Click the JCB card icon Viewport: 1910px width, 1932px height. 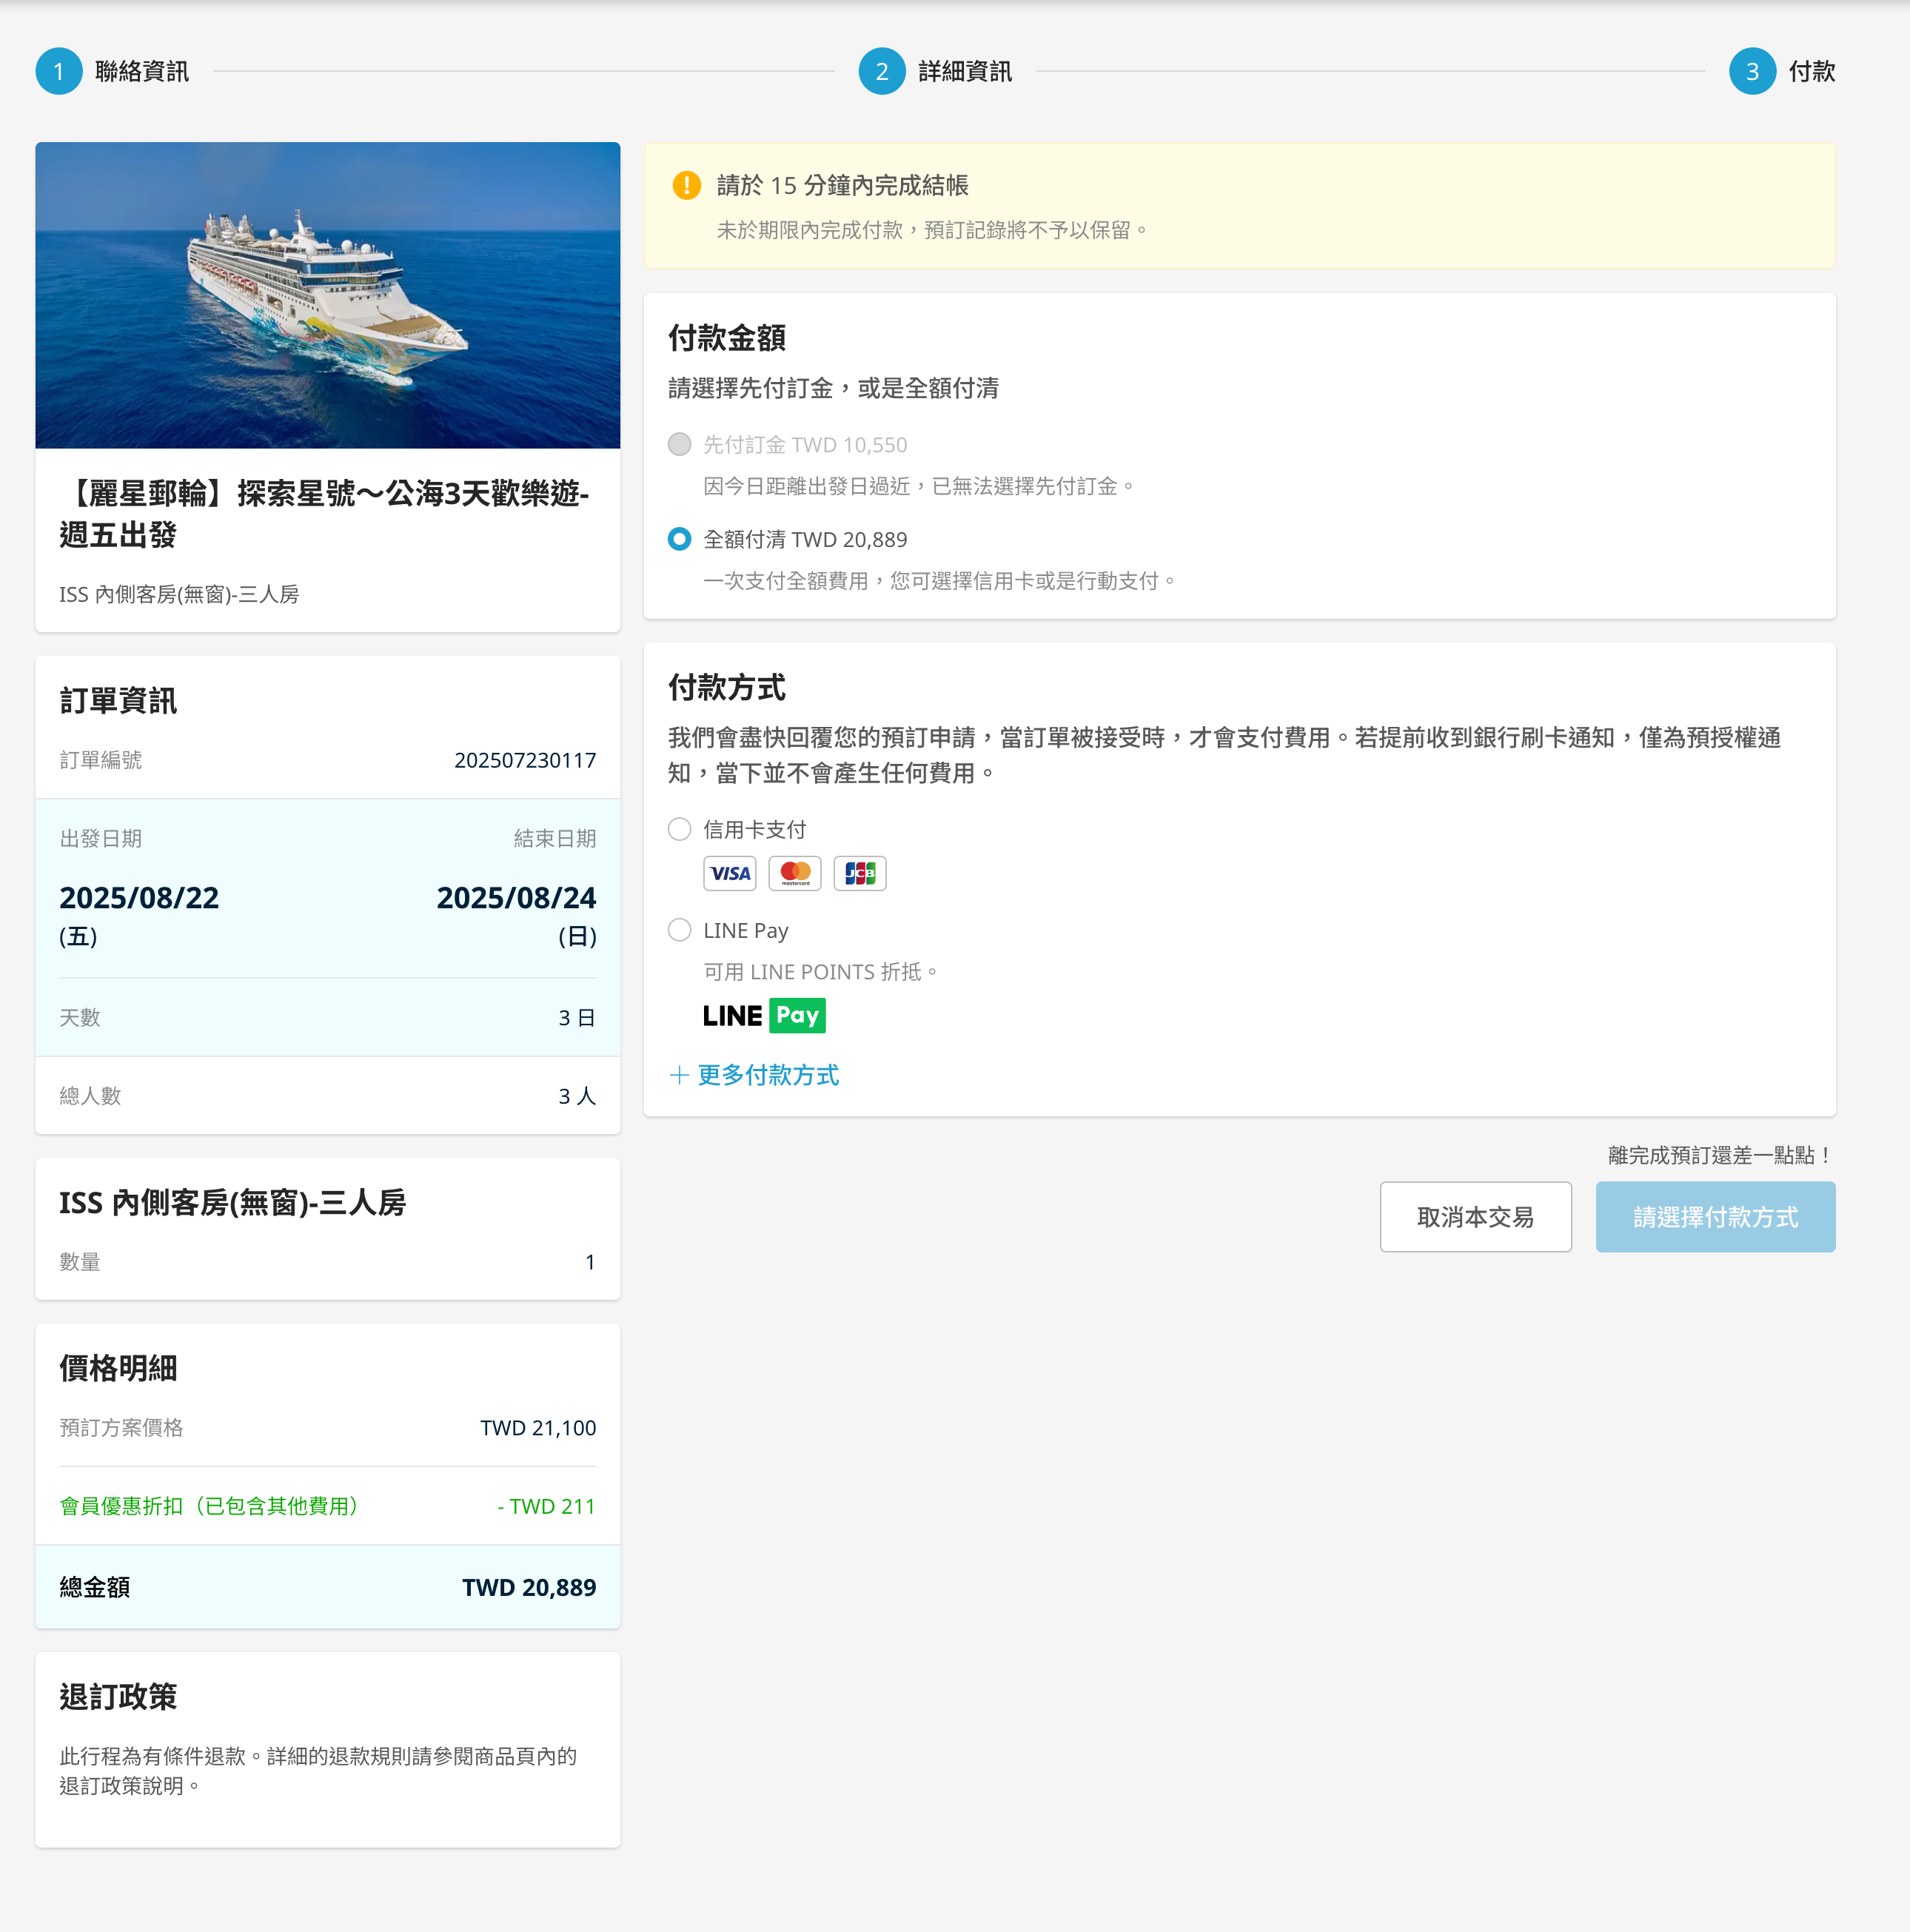tap(860, 873)
